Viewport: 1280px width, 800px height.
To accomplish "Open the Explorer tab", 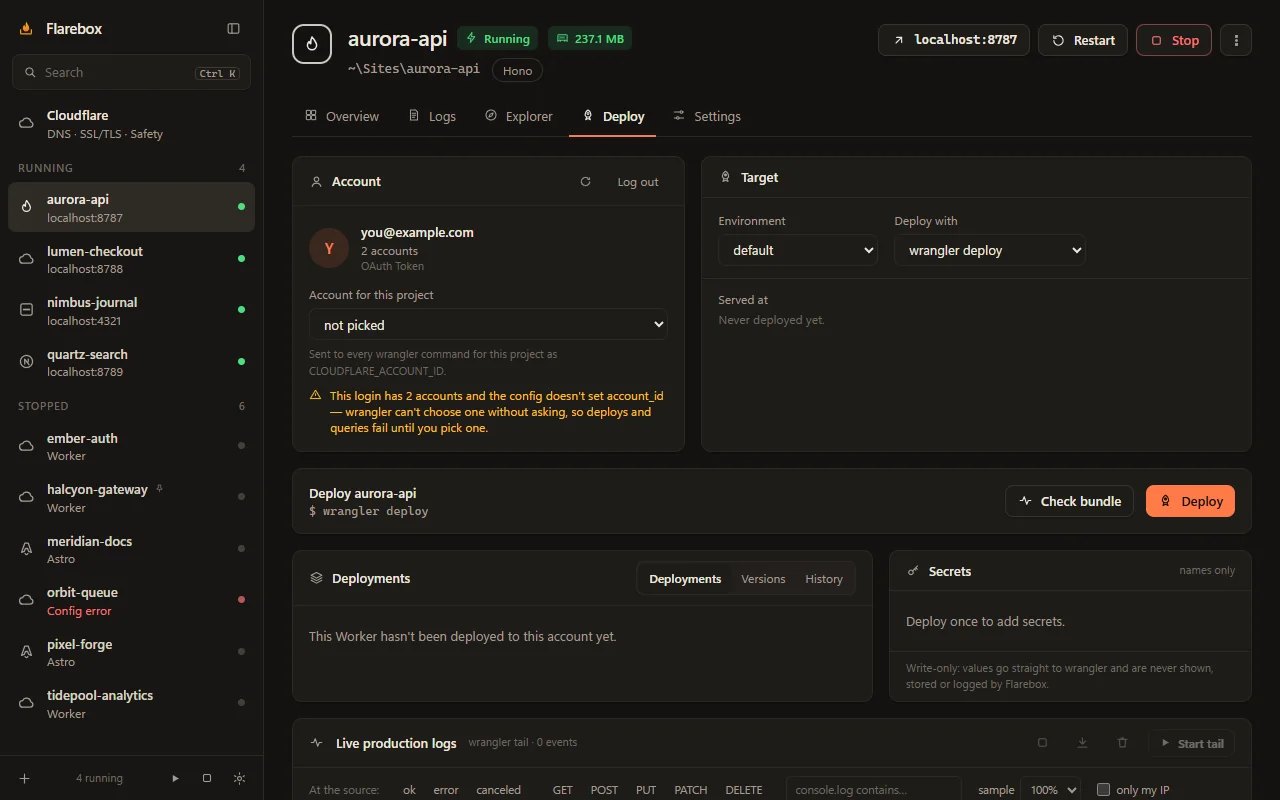I will point(518,117).
